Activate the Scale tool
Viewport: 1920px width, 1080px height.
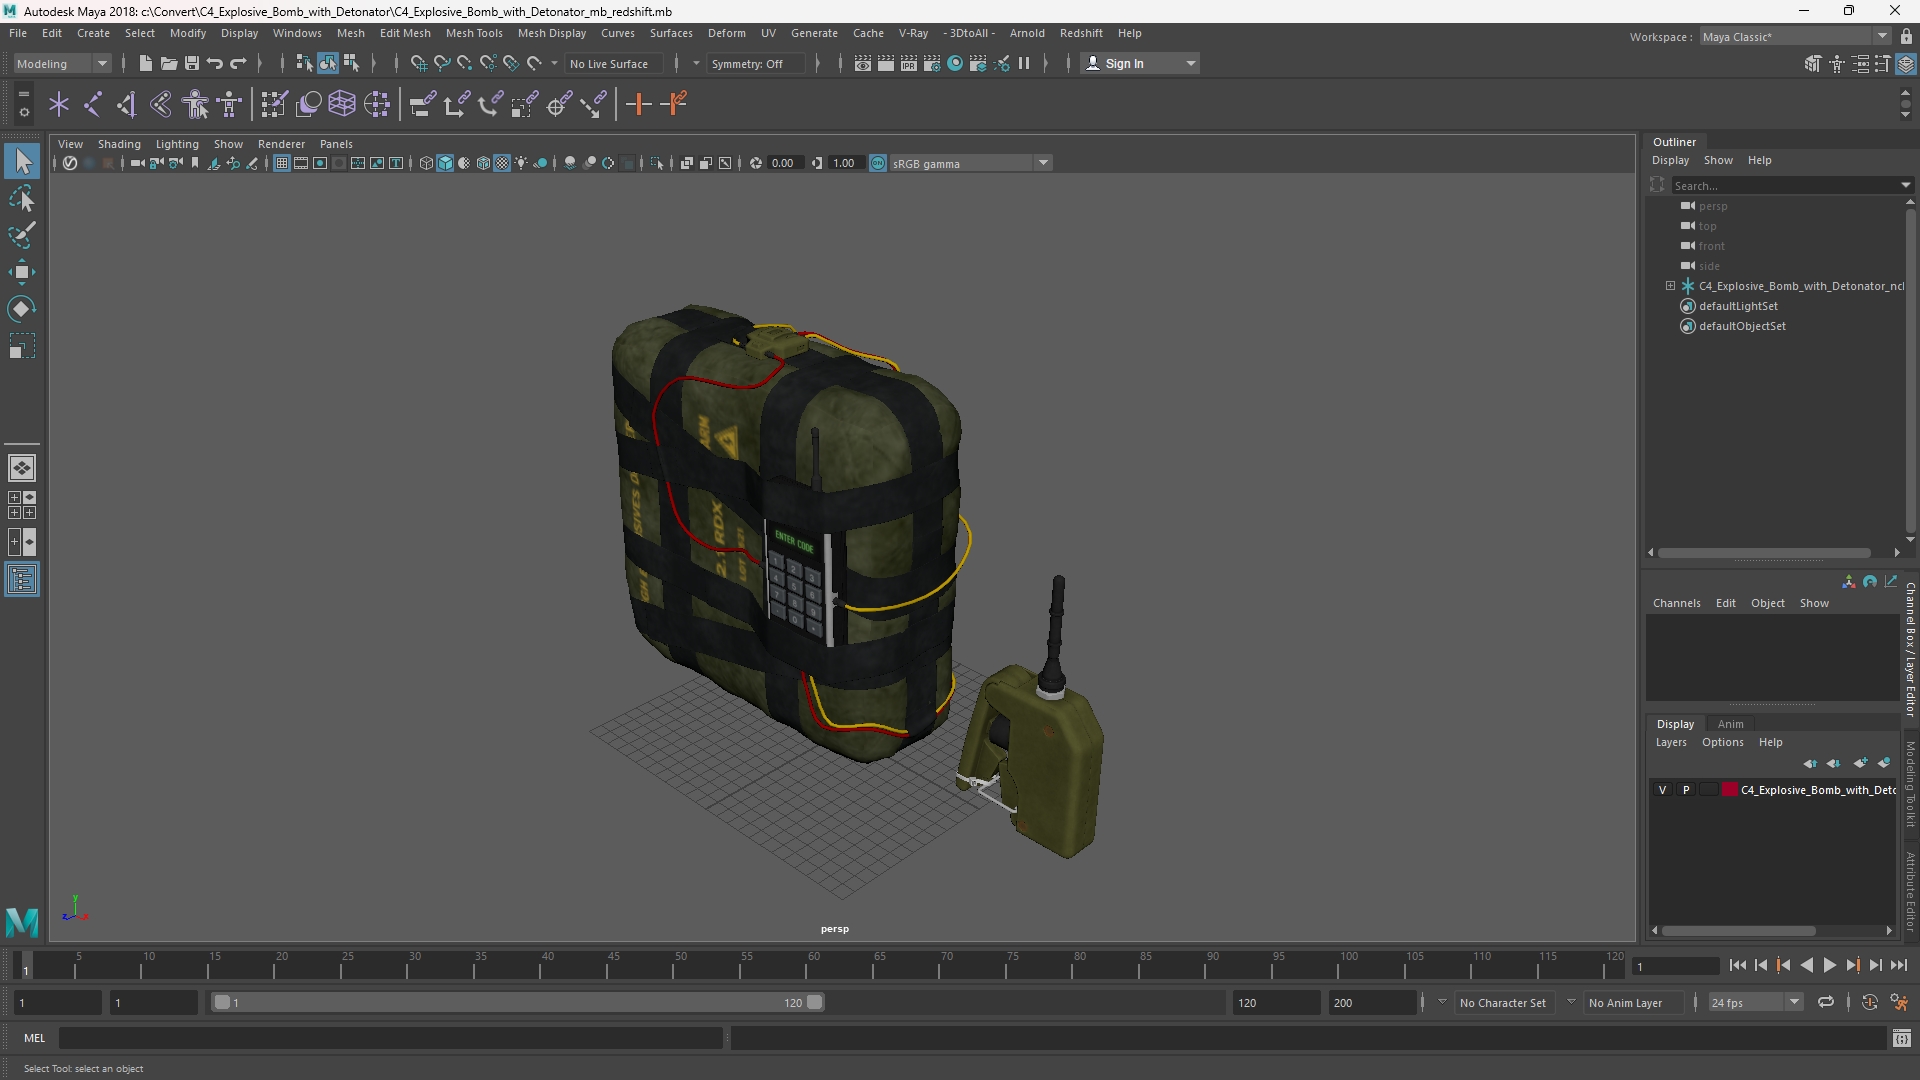[22, 346]
